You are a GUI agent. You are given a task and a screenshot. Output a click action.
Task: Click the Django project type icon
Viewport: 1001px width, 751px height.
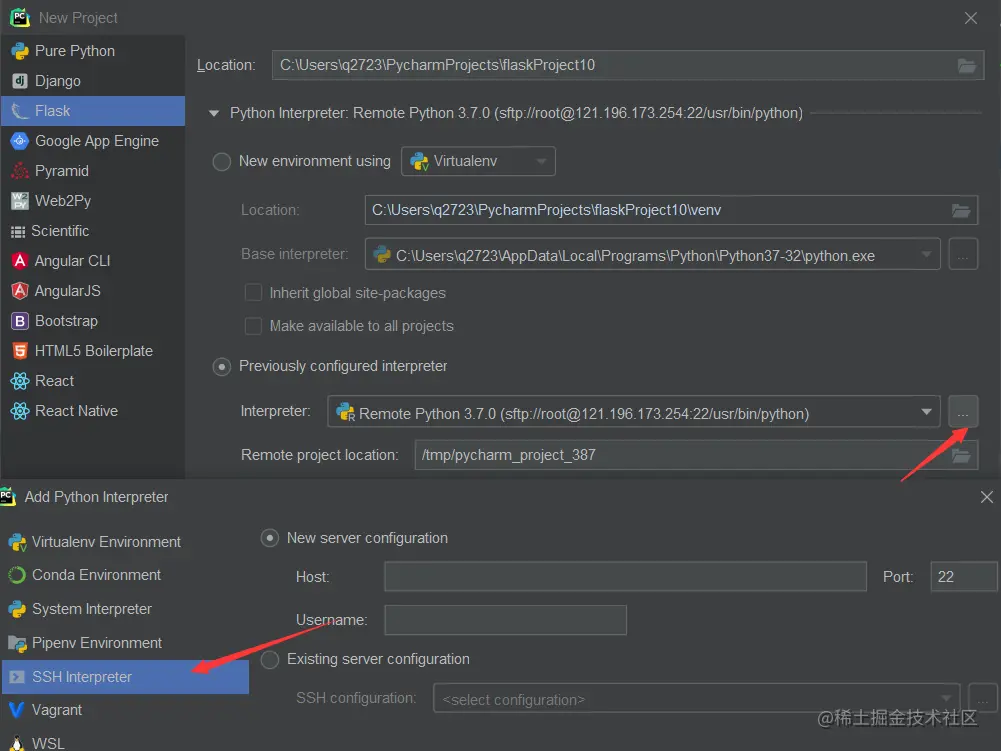click(x=20, y=81)
